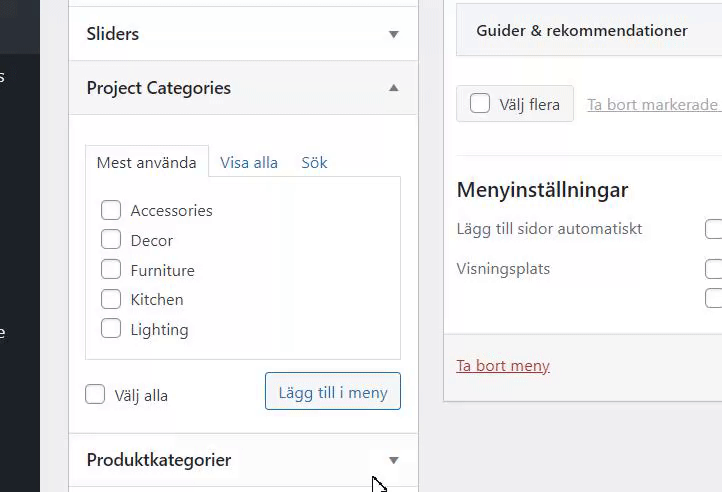Image resolution: width=722 pixels, height=492 pixels.
Task: Enable Lägg till sidor automatiskt checkbox
Action: click(713, 230)
